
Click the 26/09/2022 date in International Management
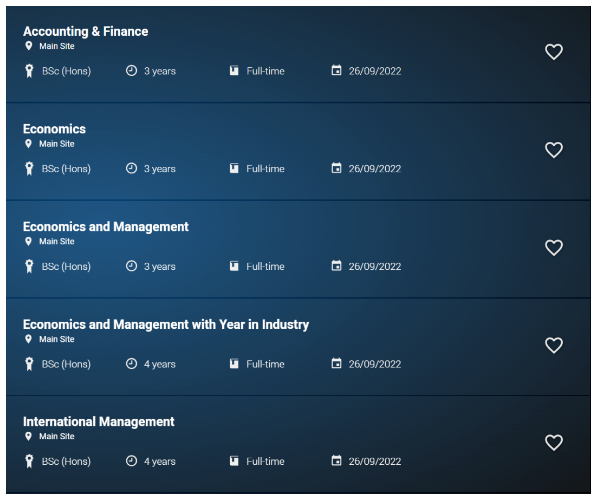point(375,461)
